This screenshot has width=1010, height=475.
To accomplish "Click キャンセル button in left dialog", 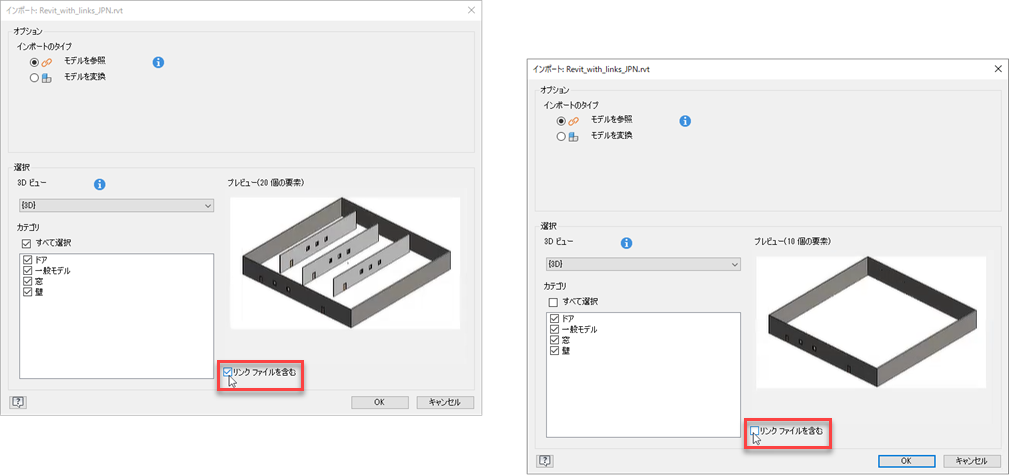I will click(x=445, y=402).
